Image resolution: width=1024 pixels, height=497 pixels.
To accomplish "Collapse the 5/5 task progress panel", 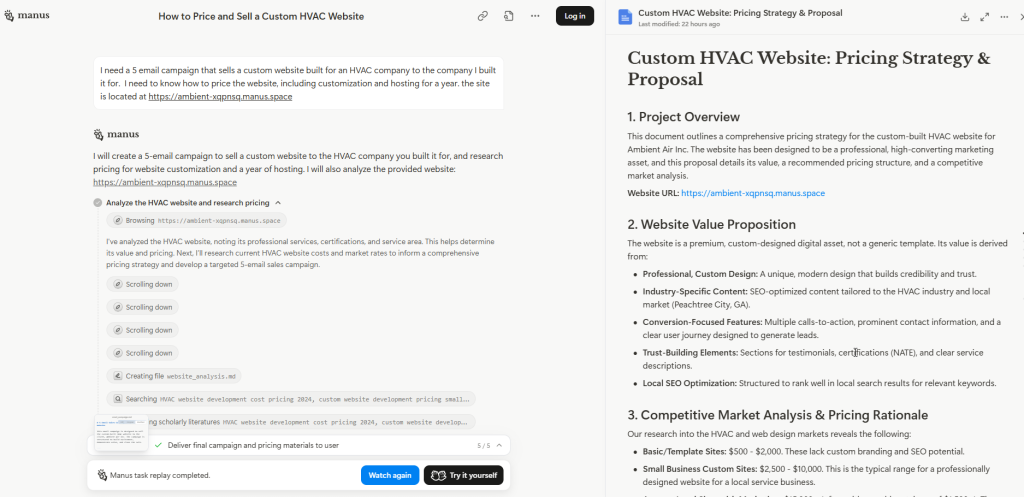I will [498, 445].
